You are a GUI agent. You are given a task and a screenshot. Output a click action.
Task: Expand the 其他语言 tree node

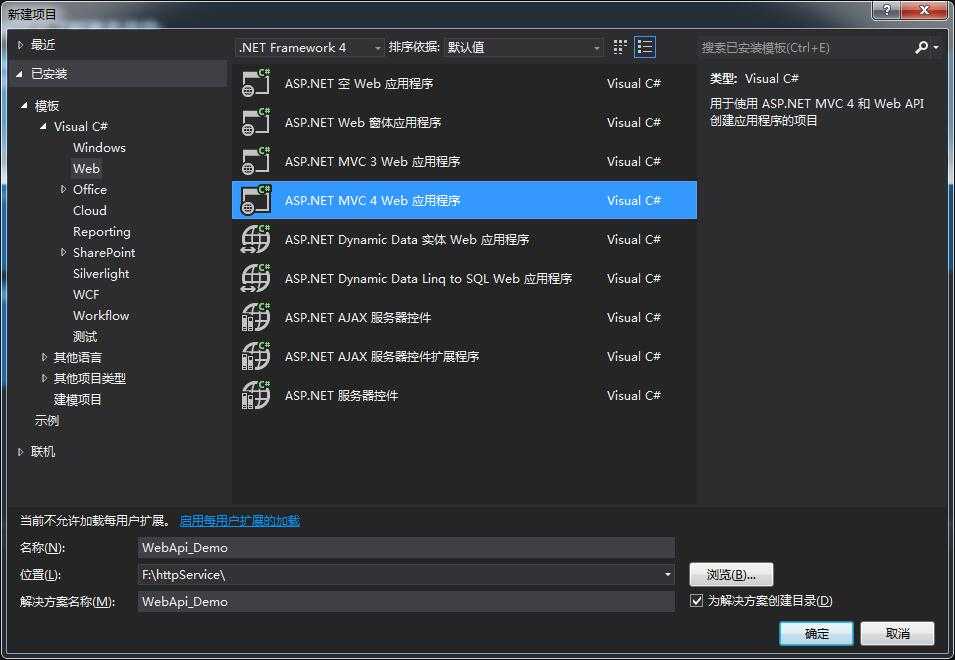click(x=44, y=357)
